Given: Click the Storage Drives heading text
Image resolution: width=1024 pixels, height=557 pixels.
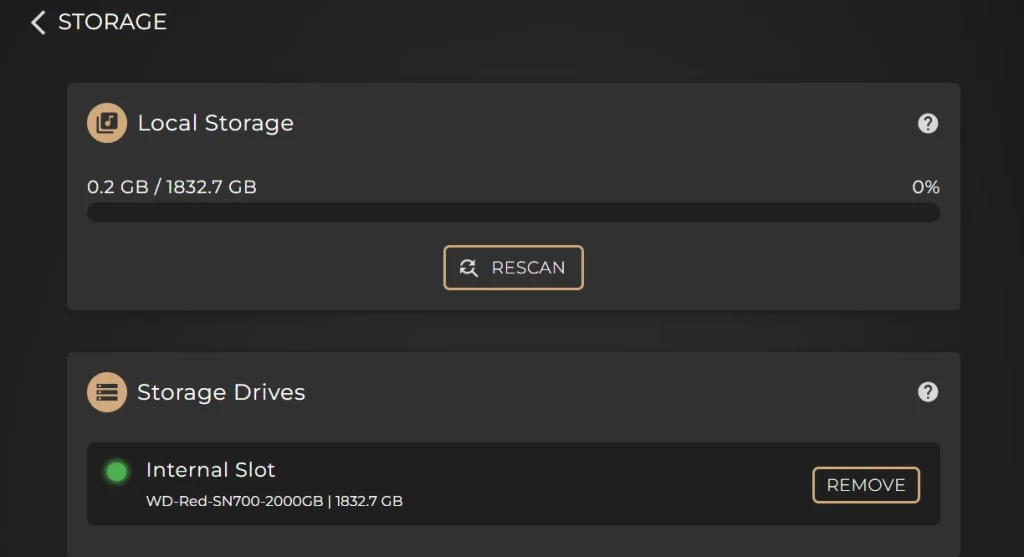Looking at the screenshot, I should click(221, 392).
